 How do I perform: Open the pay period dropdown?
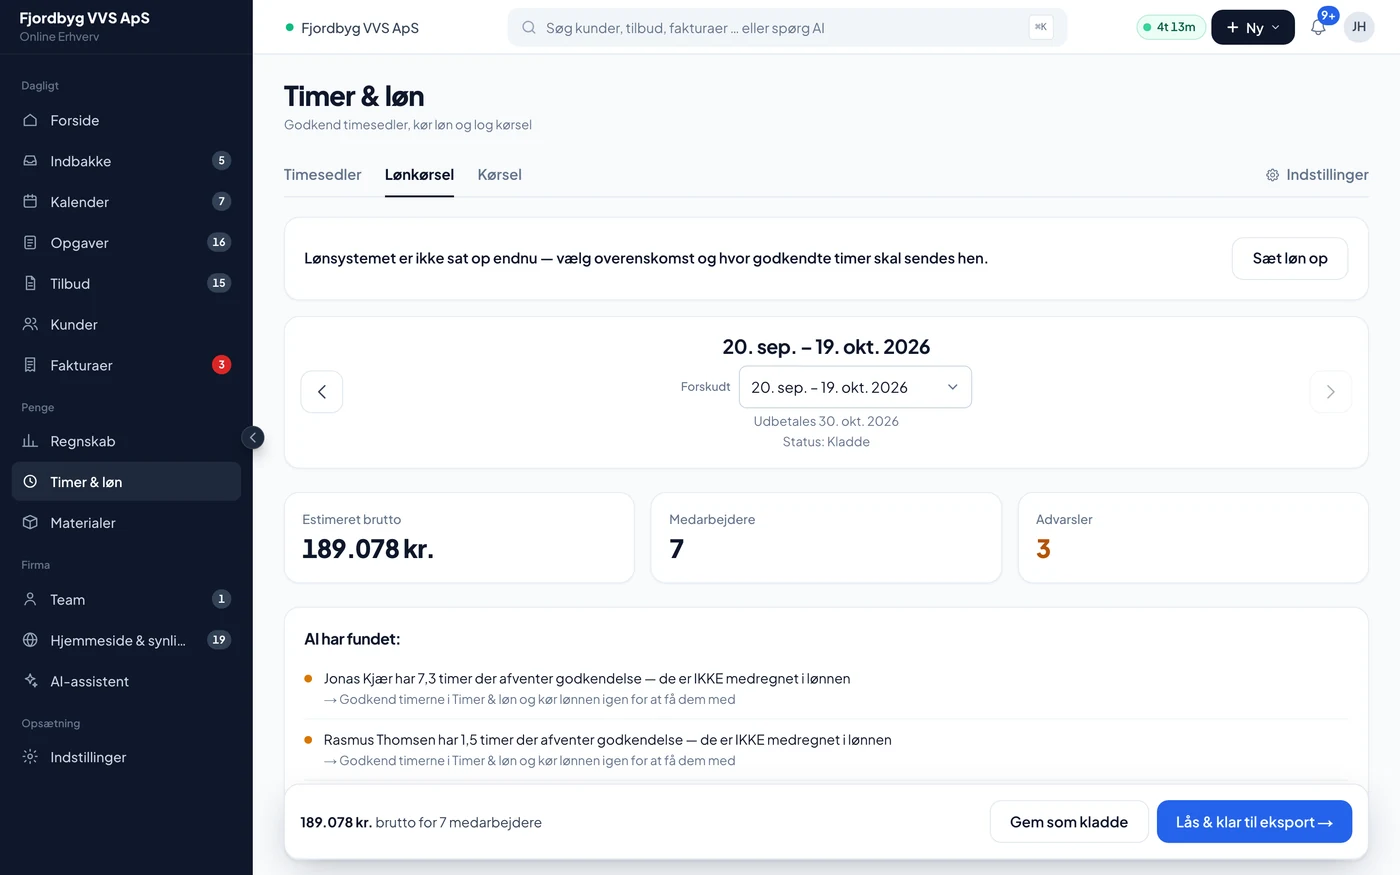[855, 387]
